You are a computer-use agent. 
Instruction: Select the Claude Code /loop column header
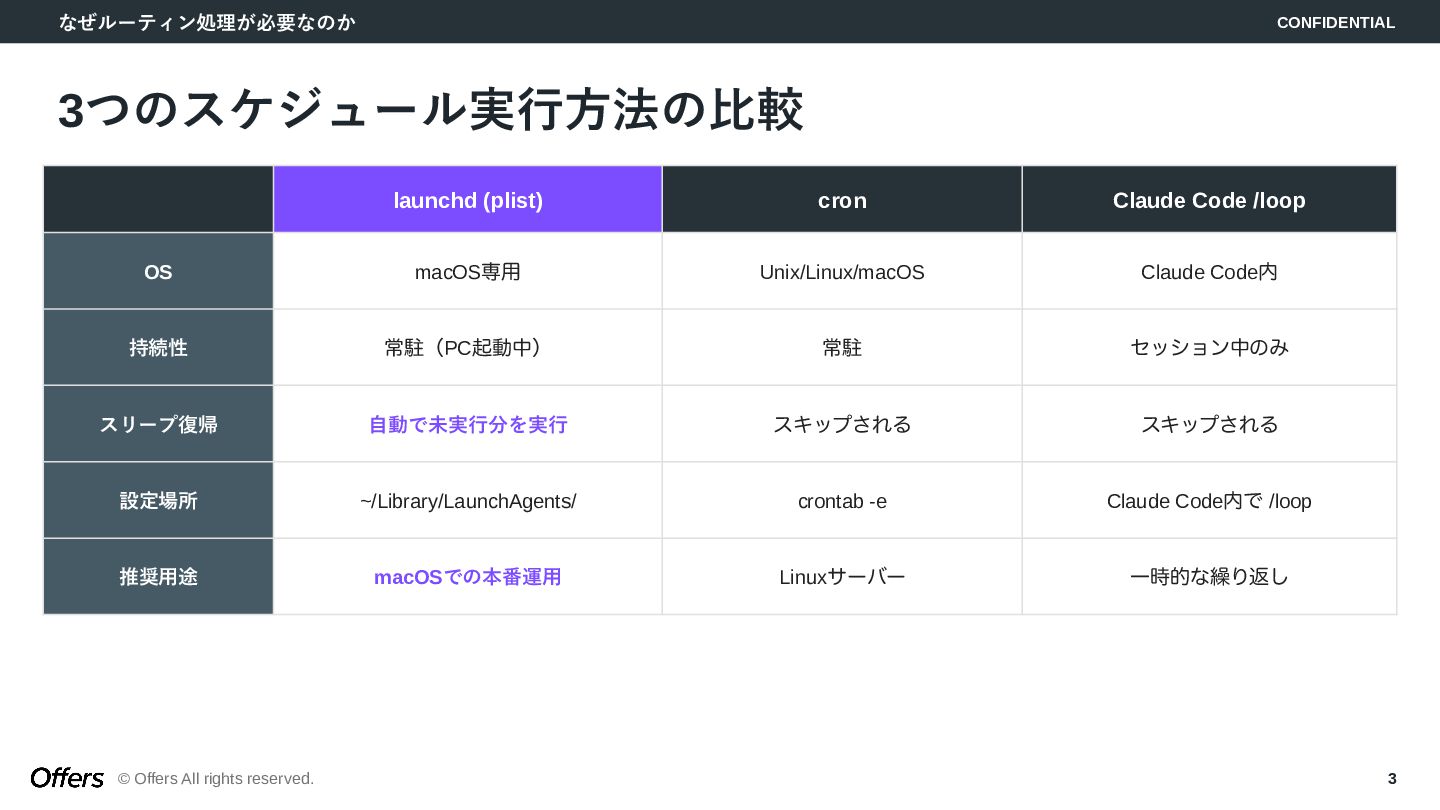pos(1209,200)
